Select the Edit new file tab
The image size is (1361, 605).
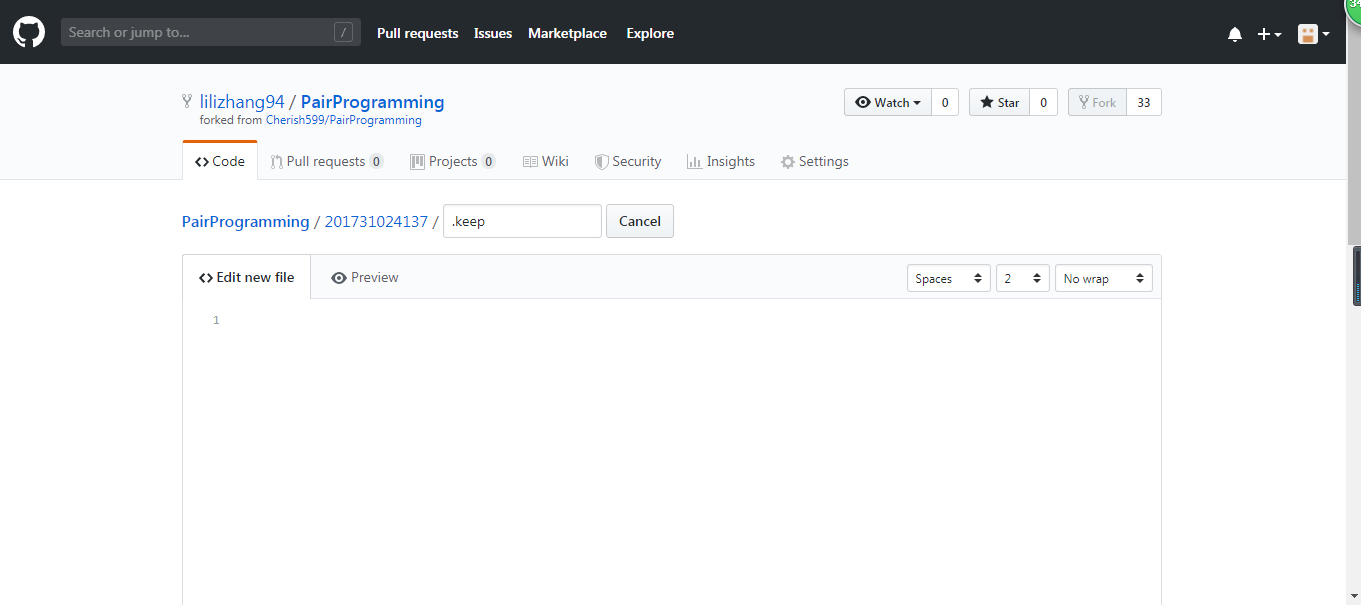[x=247, y=277]
